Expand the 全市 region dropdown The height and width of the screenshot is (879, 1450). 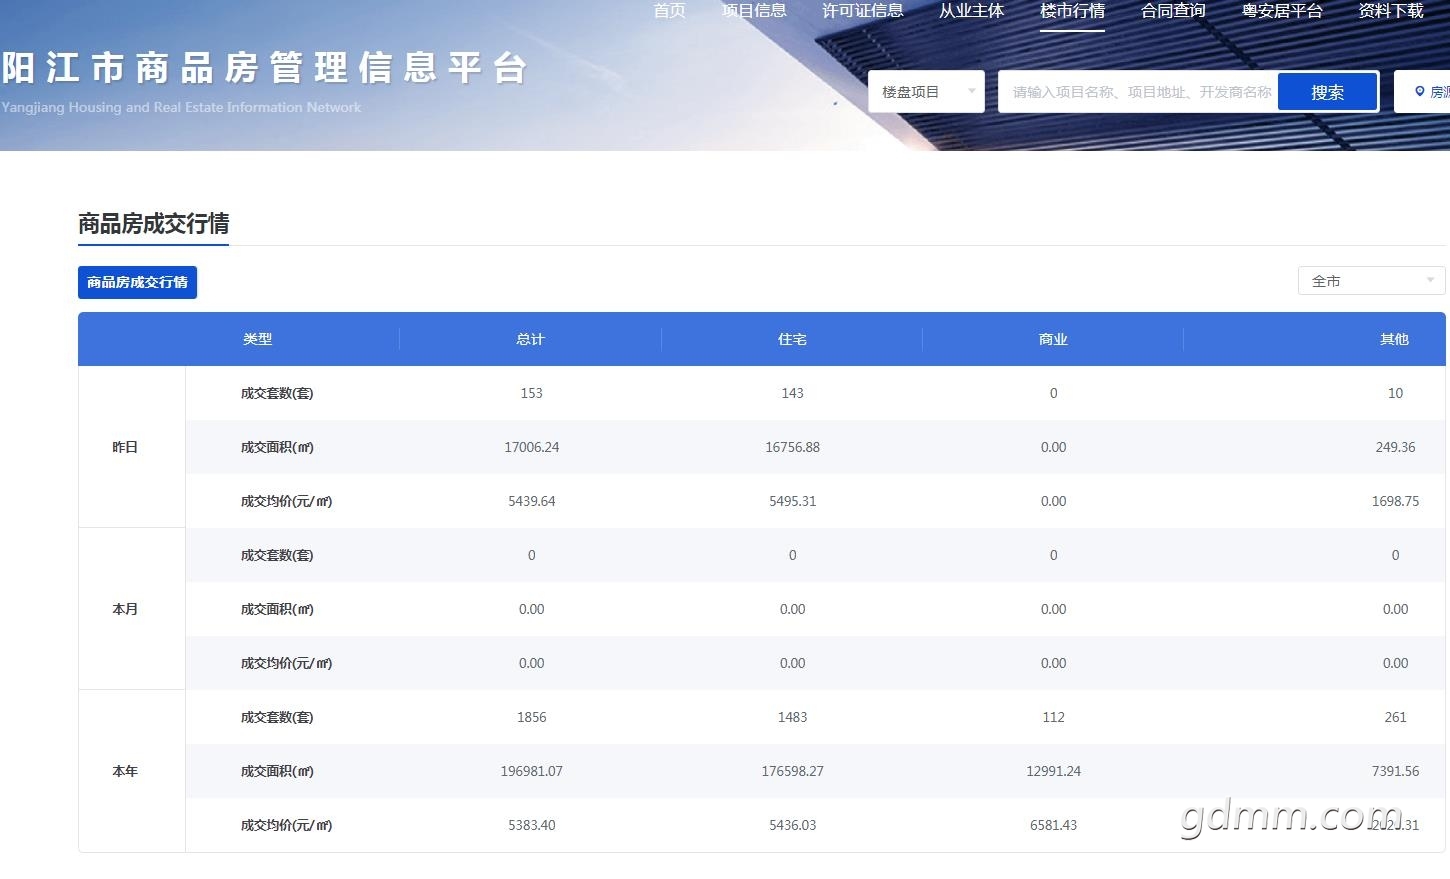tap(1371, 281)
